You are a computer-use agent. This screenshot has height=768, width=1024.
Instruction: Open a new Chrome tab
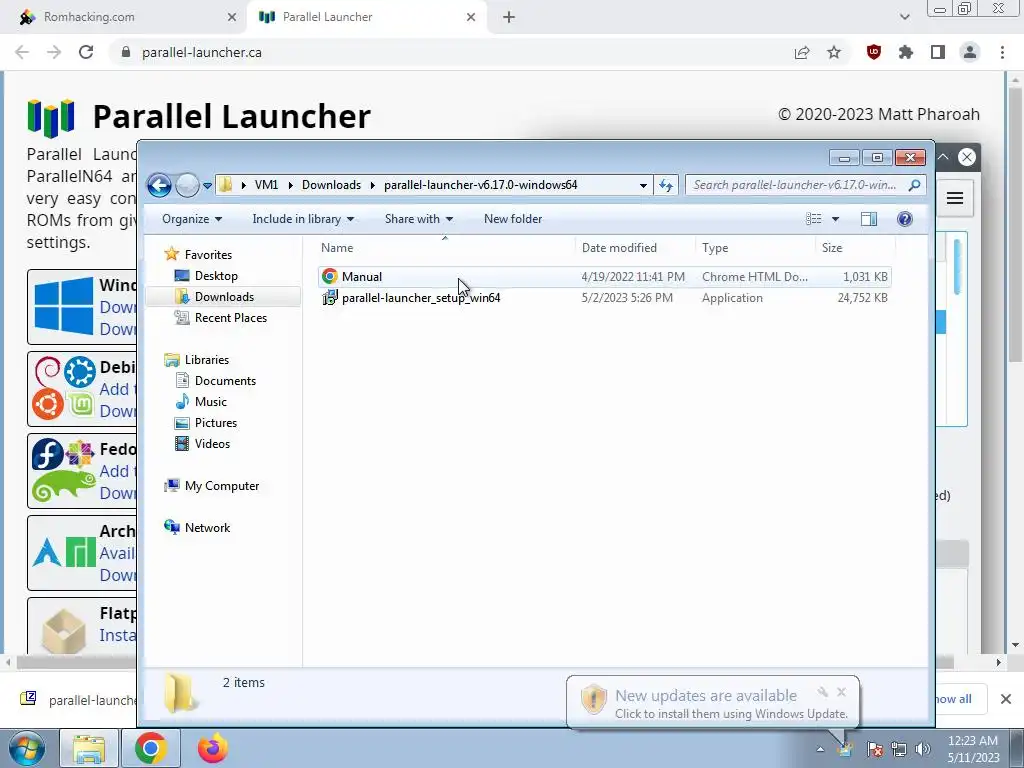tap(509, 17)
